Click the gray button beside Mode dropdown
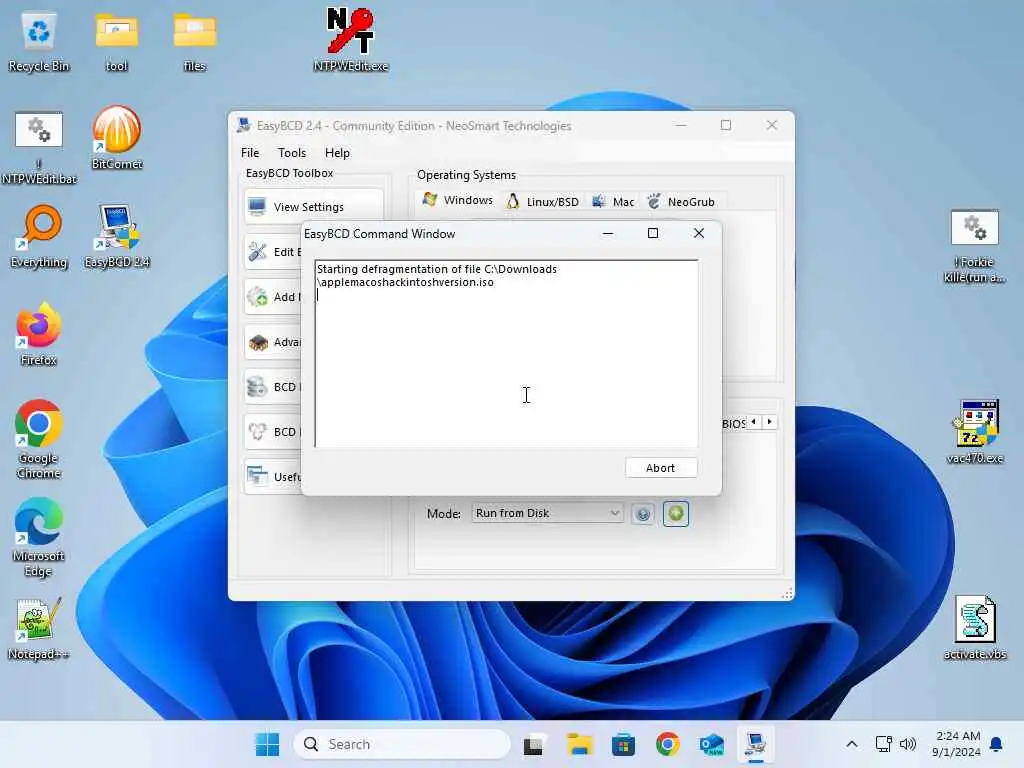This screenshot has width=1024, height=768. [643, 515]
